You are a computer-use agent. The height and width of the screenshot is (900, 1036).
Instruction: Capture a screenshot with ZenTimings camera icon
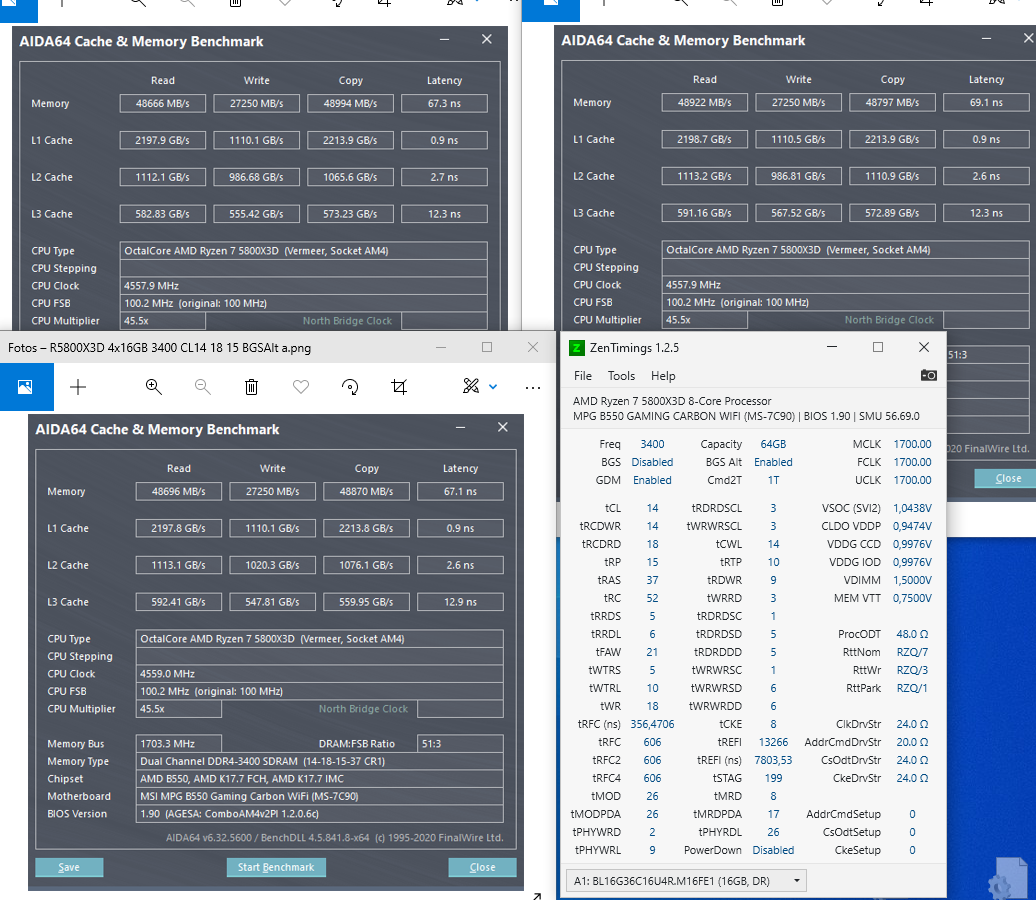tap(928, 376)
